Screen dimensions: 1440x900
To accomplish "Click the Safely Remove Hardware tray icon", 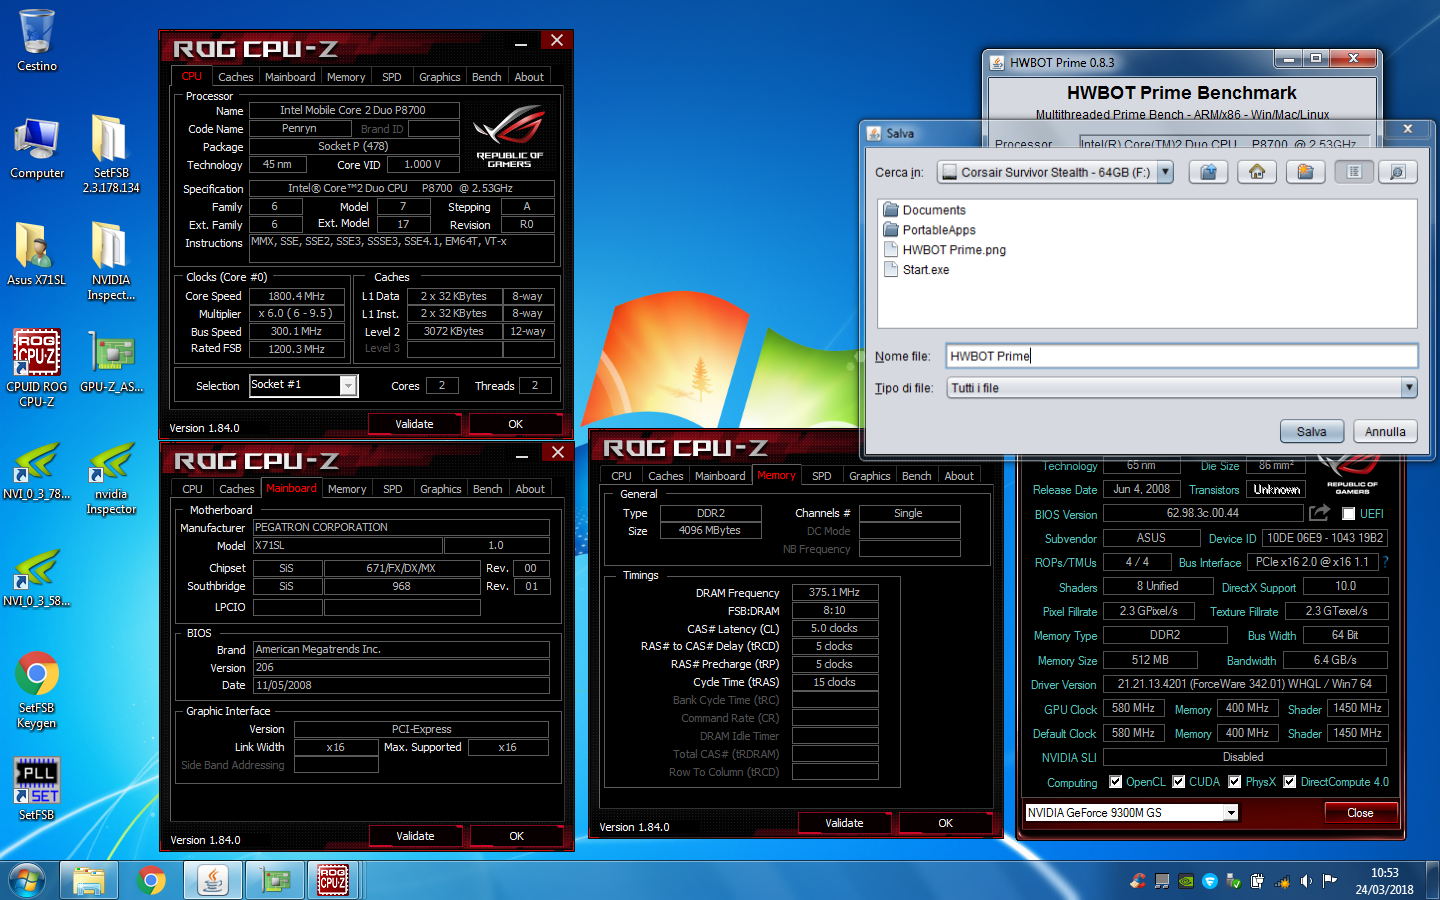I will coord(1233,881).
